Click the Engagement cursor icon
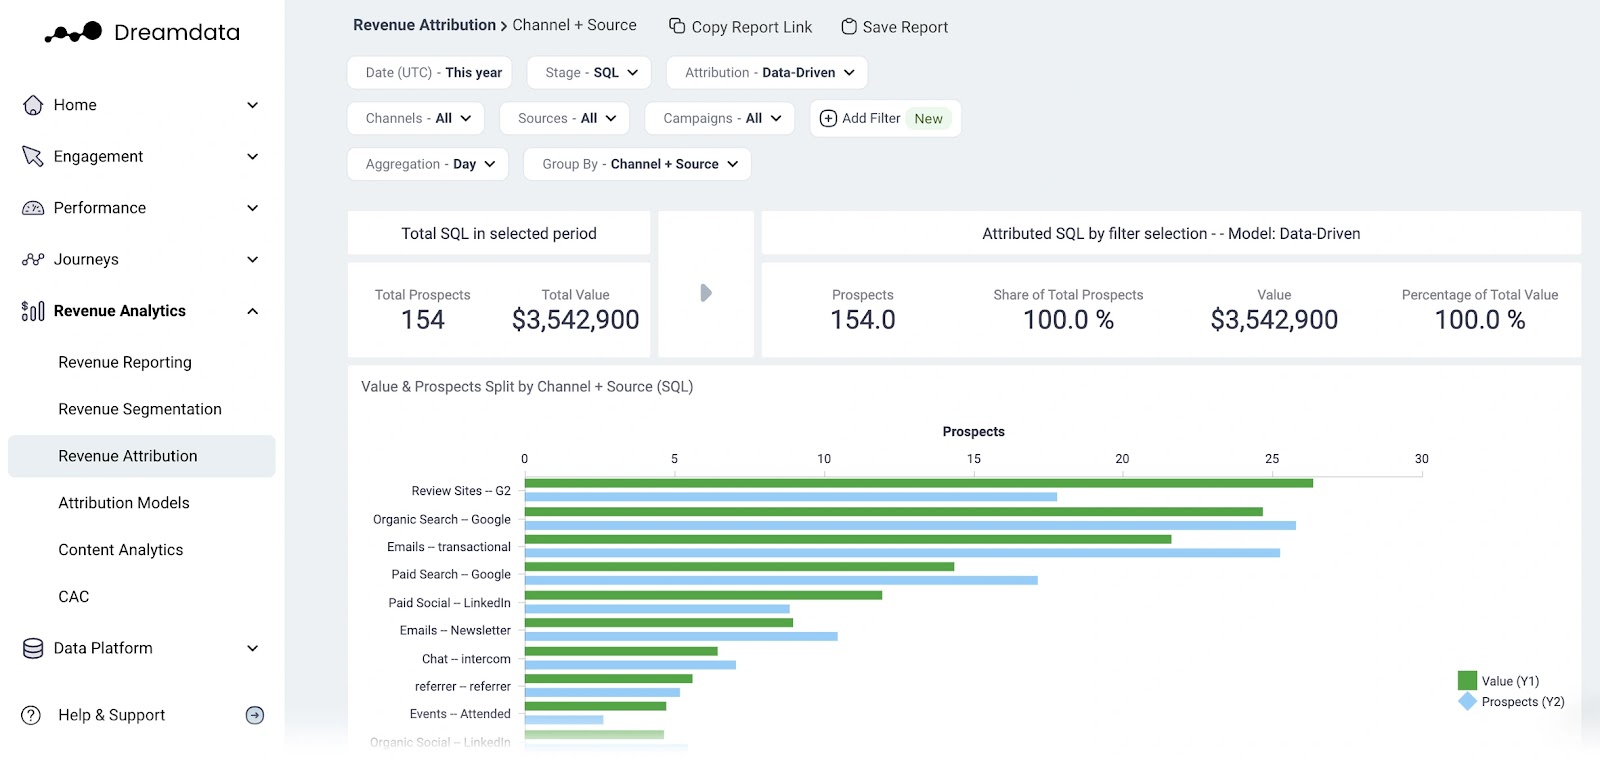Screen dimensions: 1600x762 tap(33, 157)
